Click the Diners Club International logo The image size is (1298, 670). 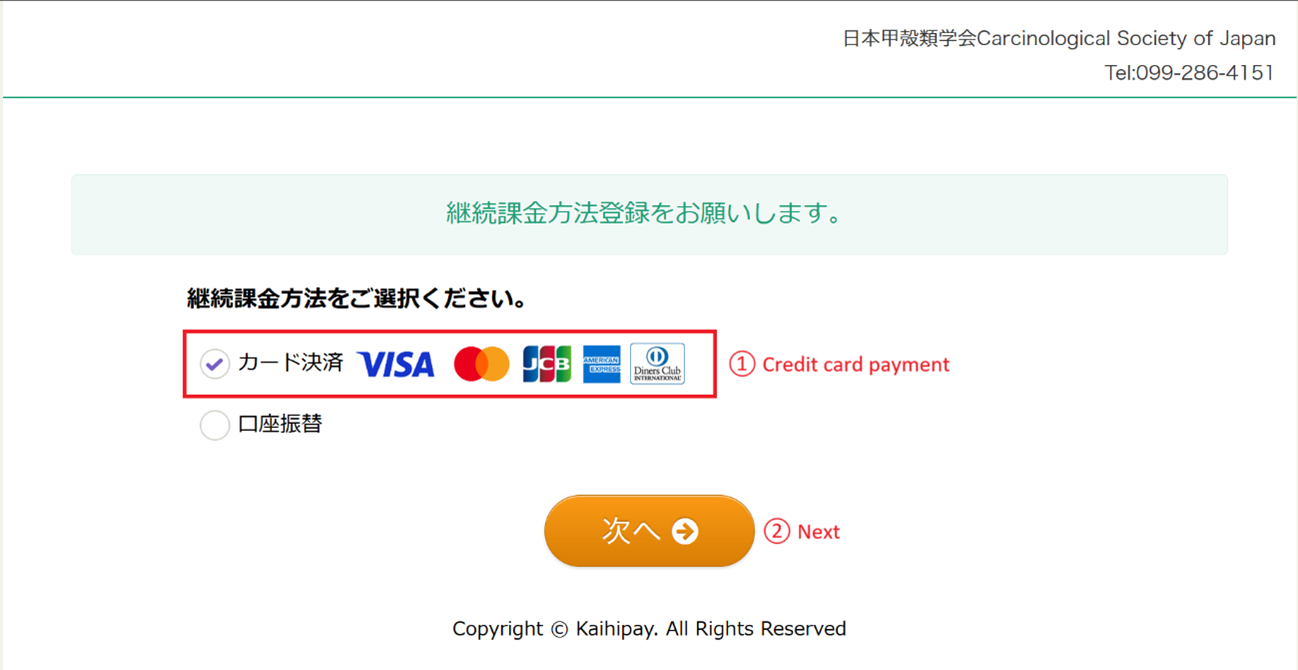(657, 364)
